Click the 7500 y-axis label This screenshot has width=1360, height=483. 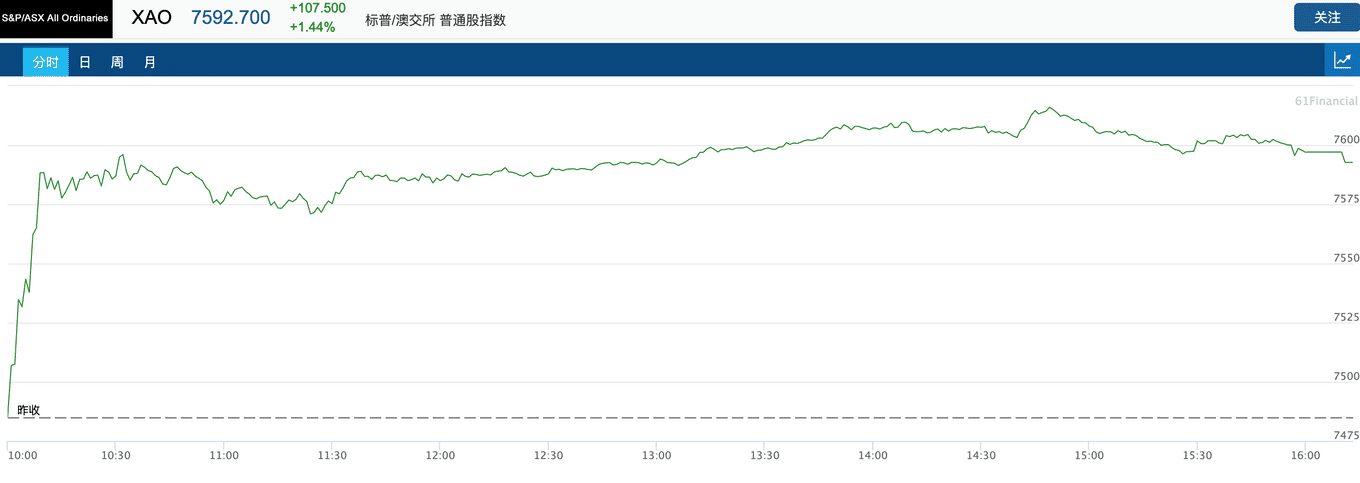coord(1346,376)
